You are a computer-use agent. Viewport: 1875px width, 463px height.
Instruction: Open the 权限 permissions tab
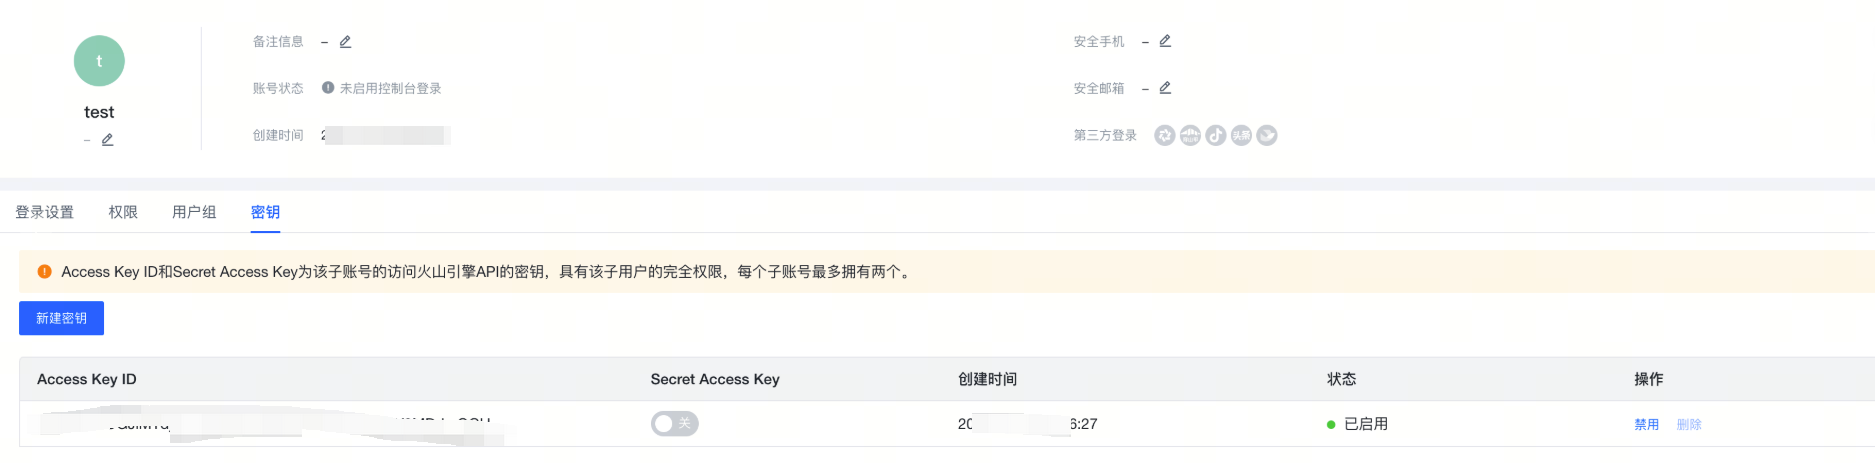tap(123, 212)
